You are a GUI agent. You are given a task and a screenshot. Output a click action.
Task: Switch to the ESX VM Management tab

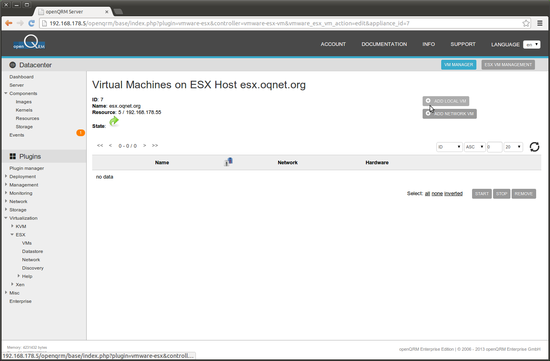[508, 65]
